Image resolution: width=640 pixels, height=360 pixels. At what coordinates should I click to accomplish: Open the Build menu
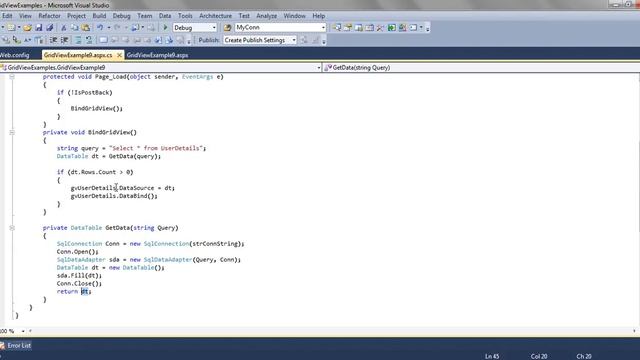coord(99,16)
